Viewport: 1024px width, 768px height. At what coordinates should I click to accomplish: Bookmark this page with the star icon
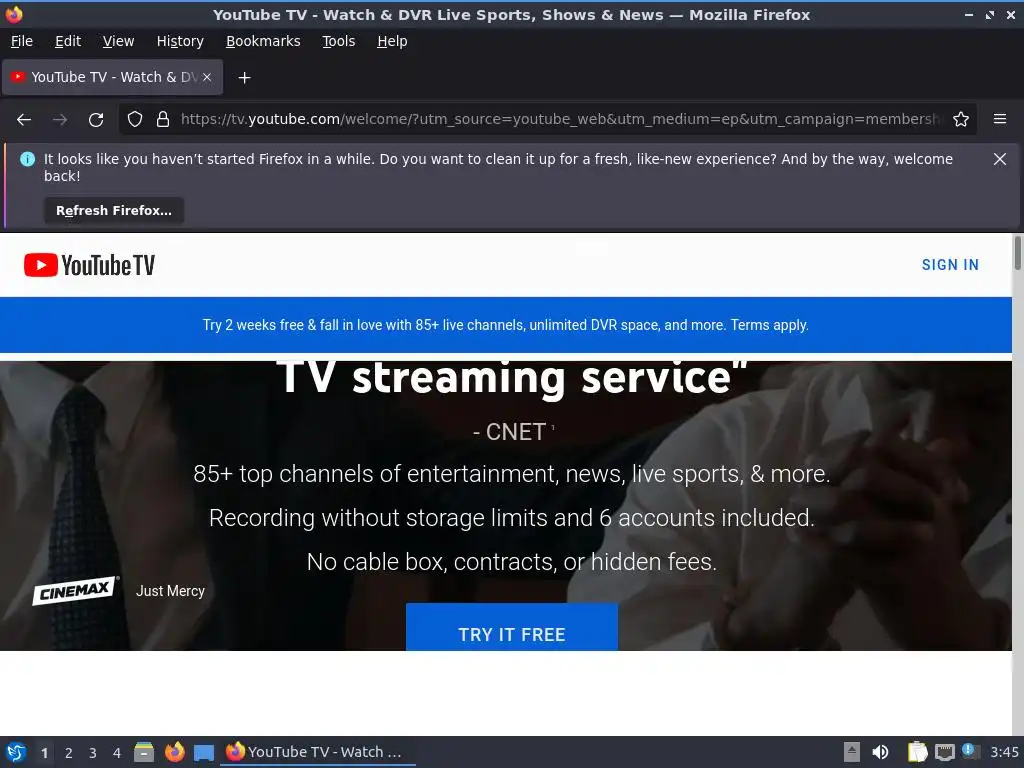[961, 119]
